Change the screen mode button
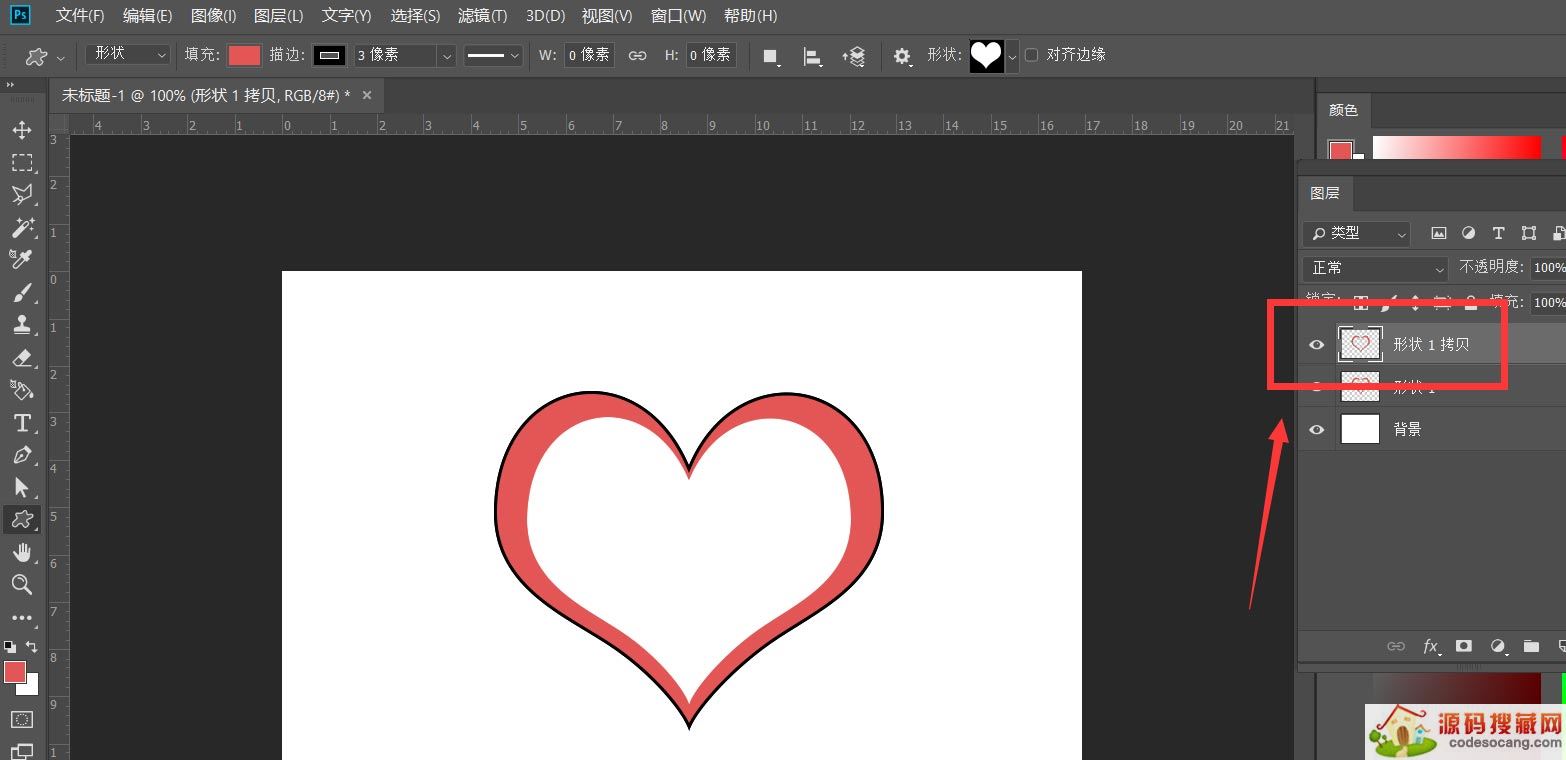This screenshot has width=1566, height=760. 22,751
